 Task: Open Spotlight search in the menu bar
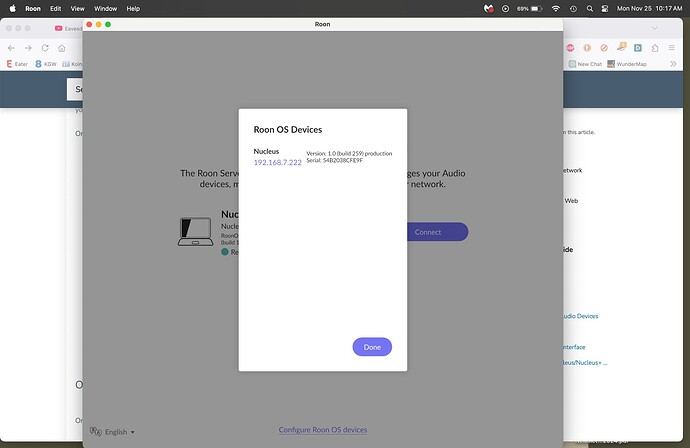pos(590,8)
